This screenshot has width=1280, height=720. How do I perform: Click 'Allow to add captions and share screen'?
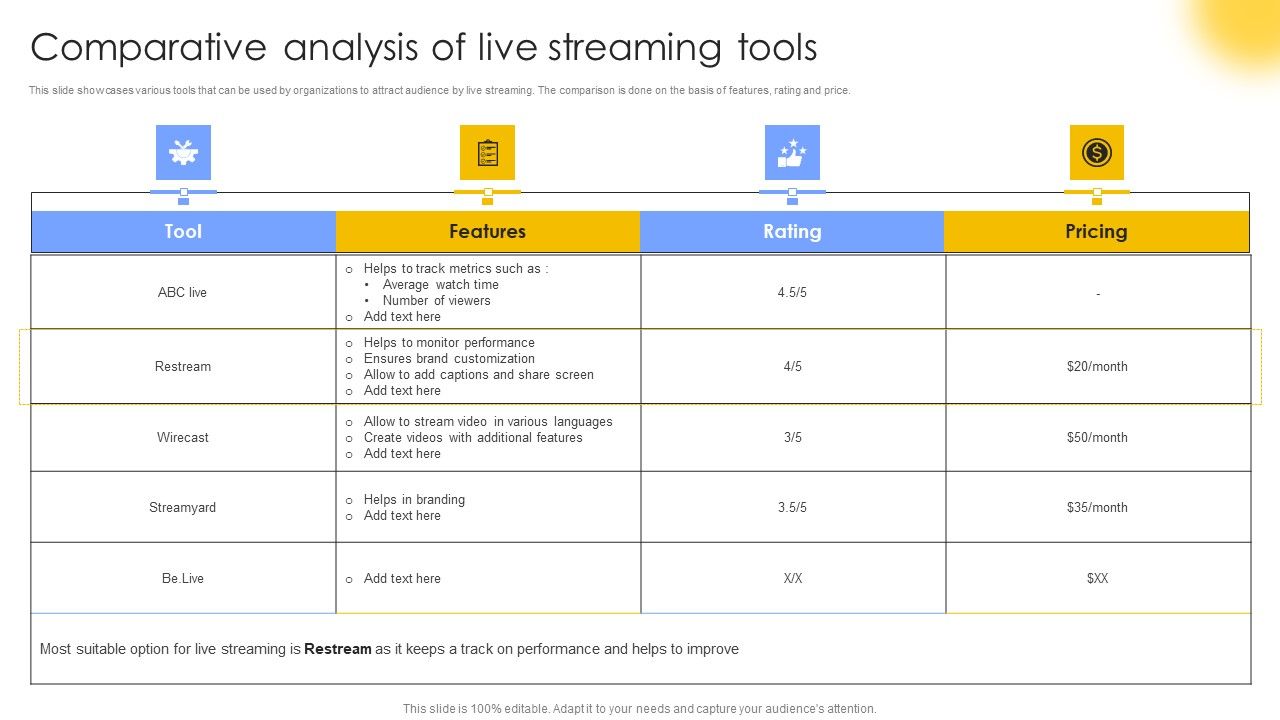(479, 374)
